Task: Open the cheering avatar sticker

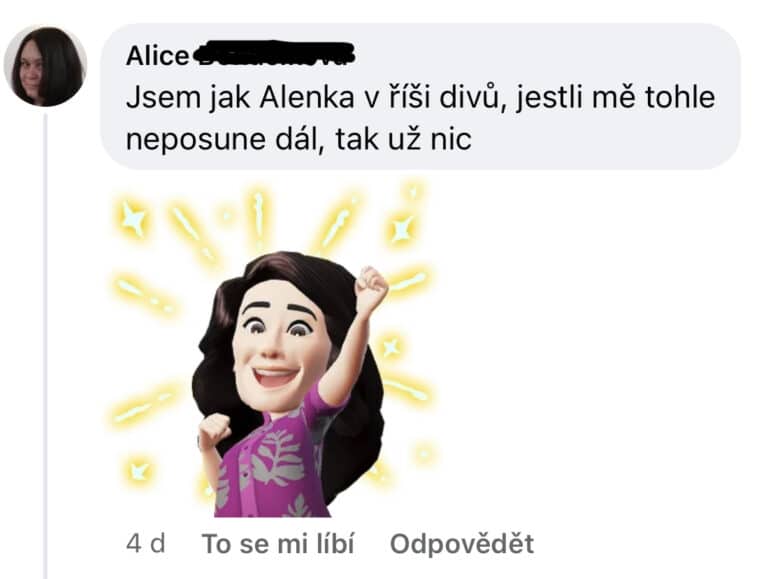Action: point(272,350)
